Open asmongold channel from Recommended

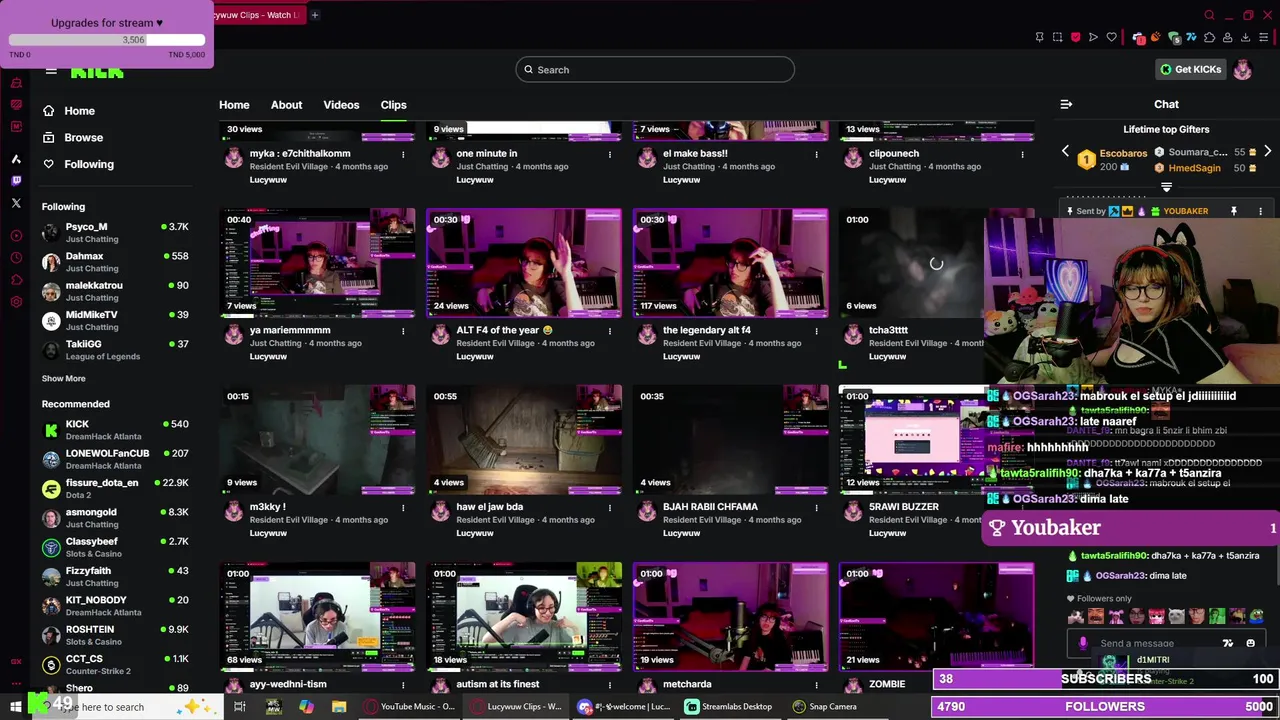click(115, 518)
